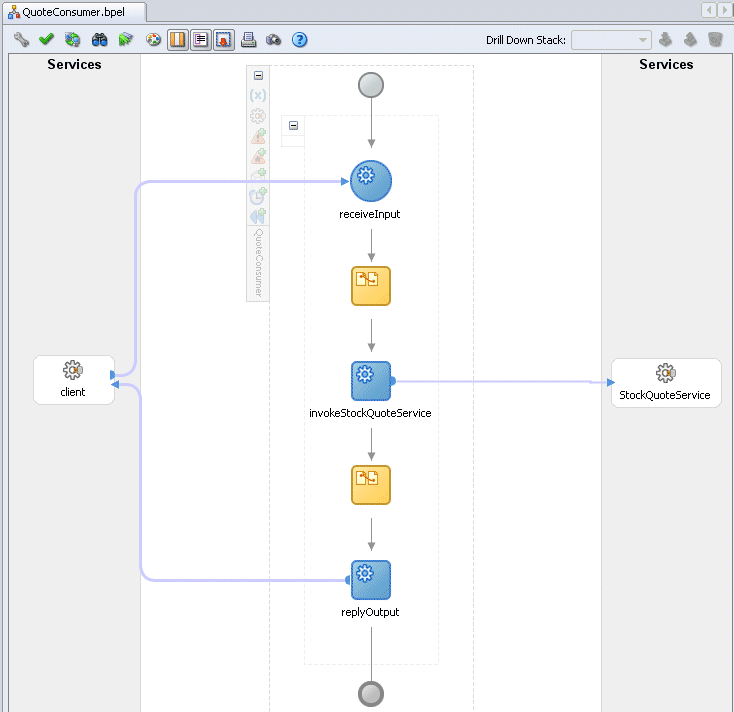Select the invokeStockQuoteService activity
Image resolution: width=734 pixels, height=712 pixels.
coord(371,381)
